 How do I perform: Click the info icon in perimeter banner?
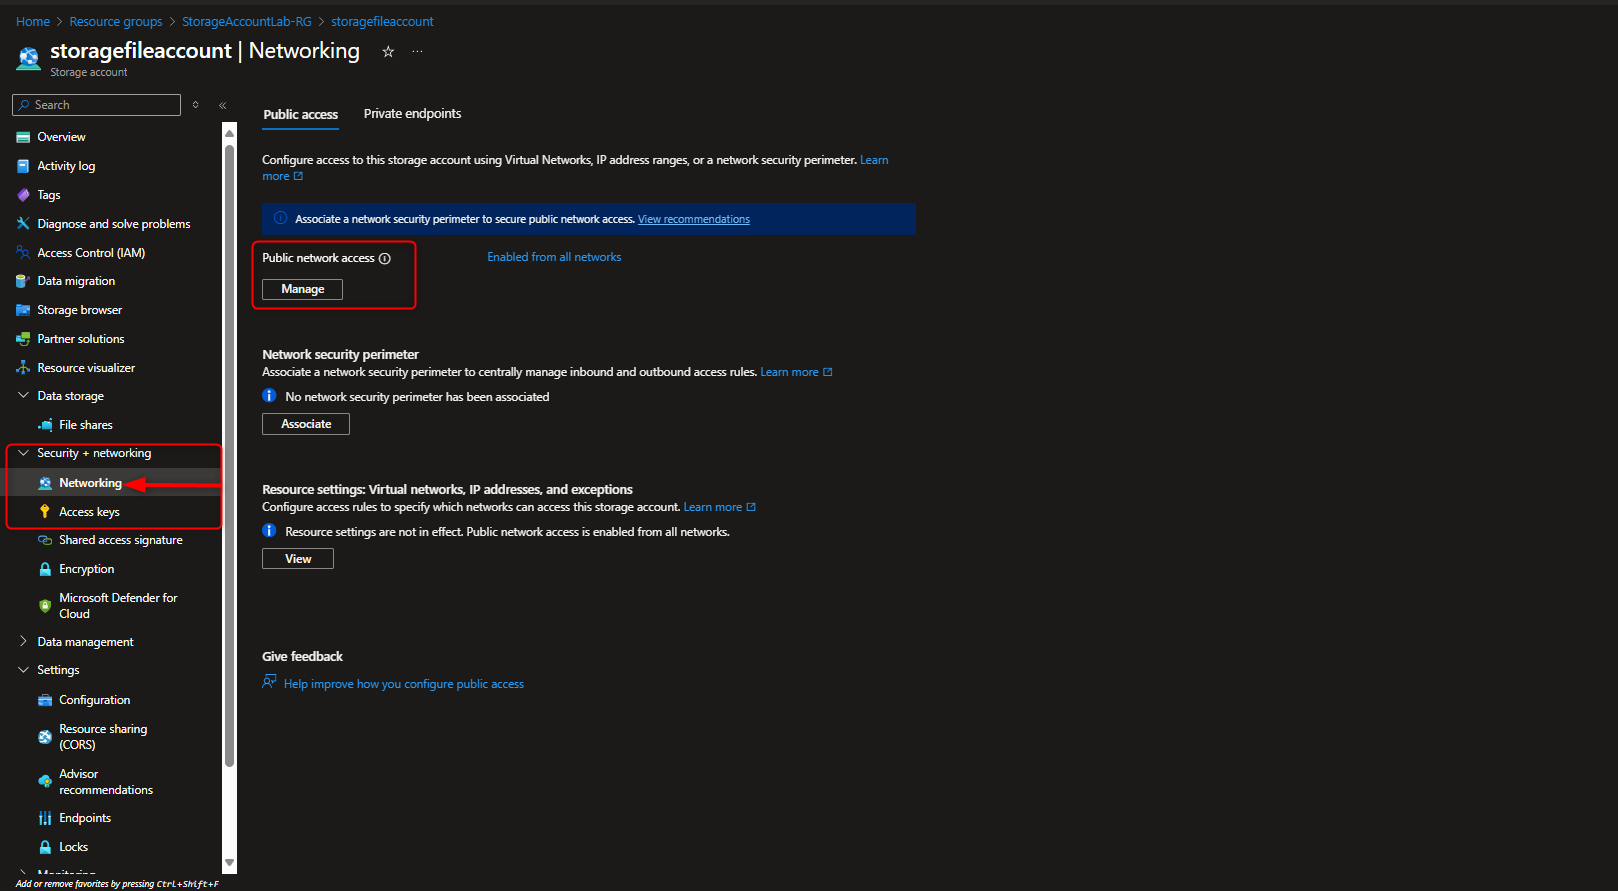(x=281, y=218)
